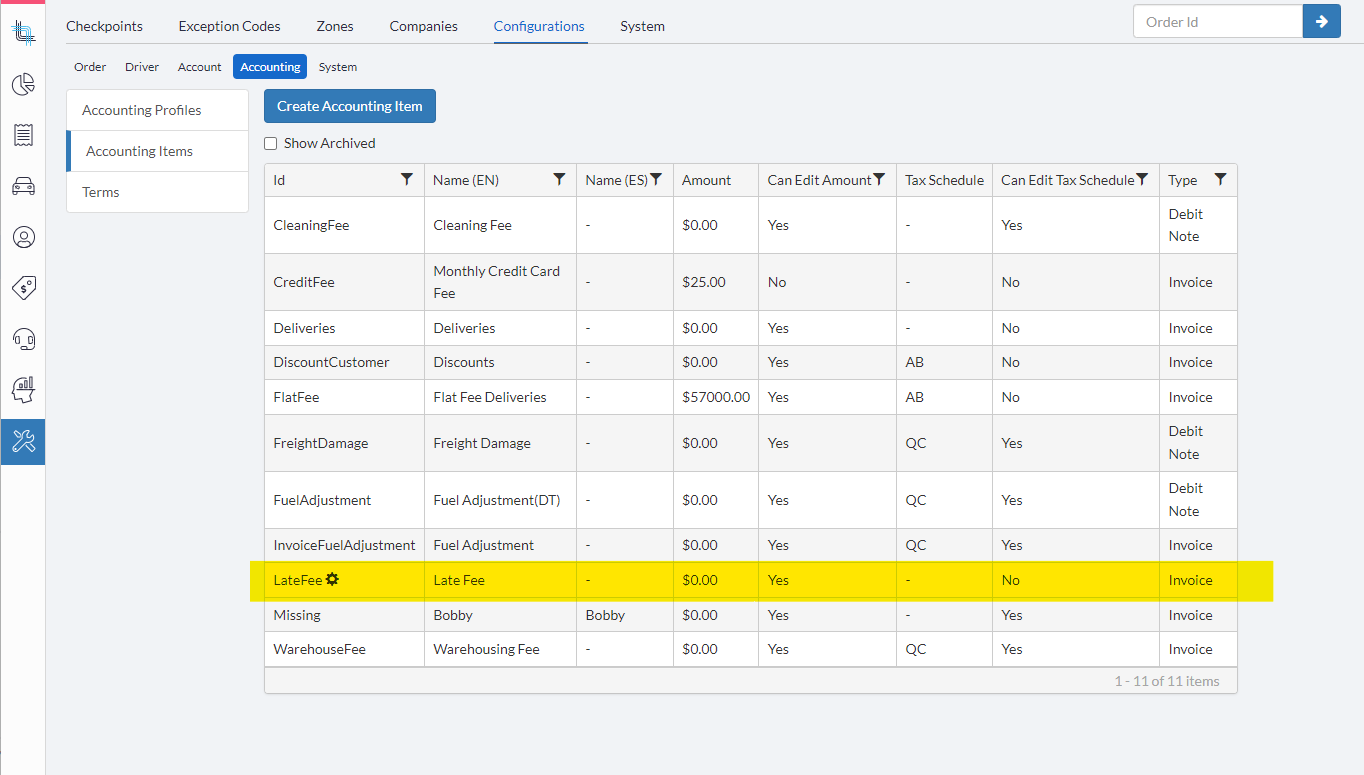This screenshot has width=1364, height=775.
Task: Open Accounting Profiles in side menu
Action: (157, 110)
